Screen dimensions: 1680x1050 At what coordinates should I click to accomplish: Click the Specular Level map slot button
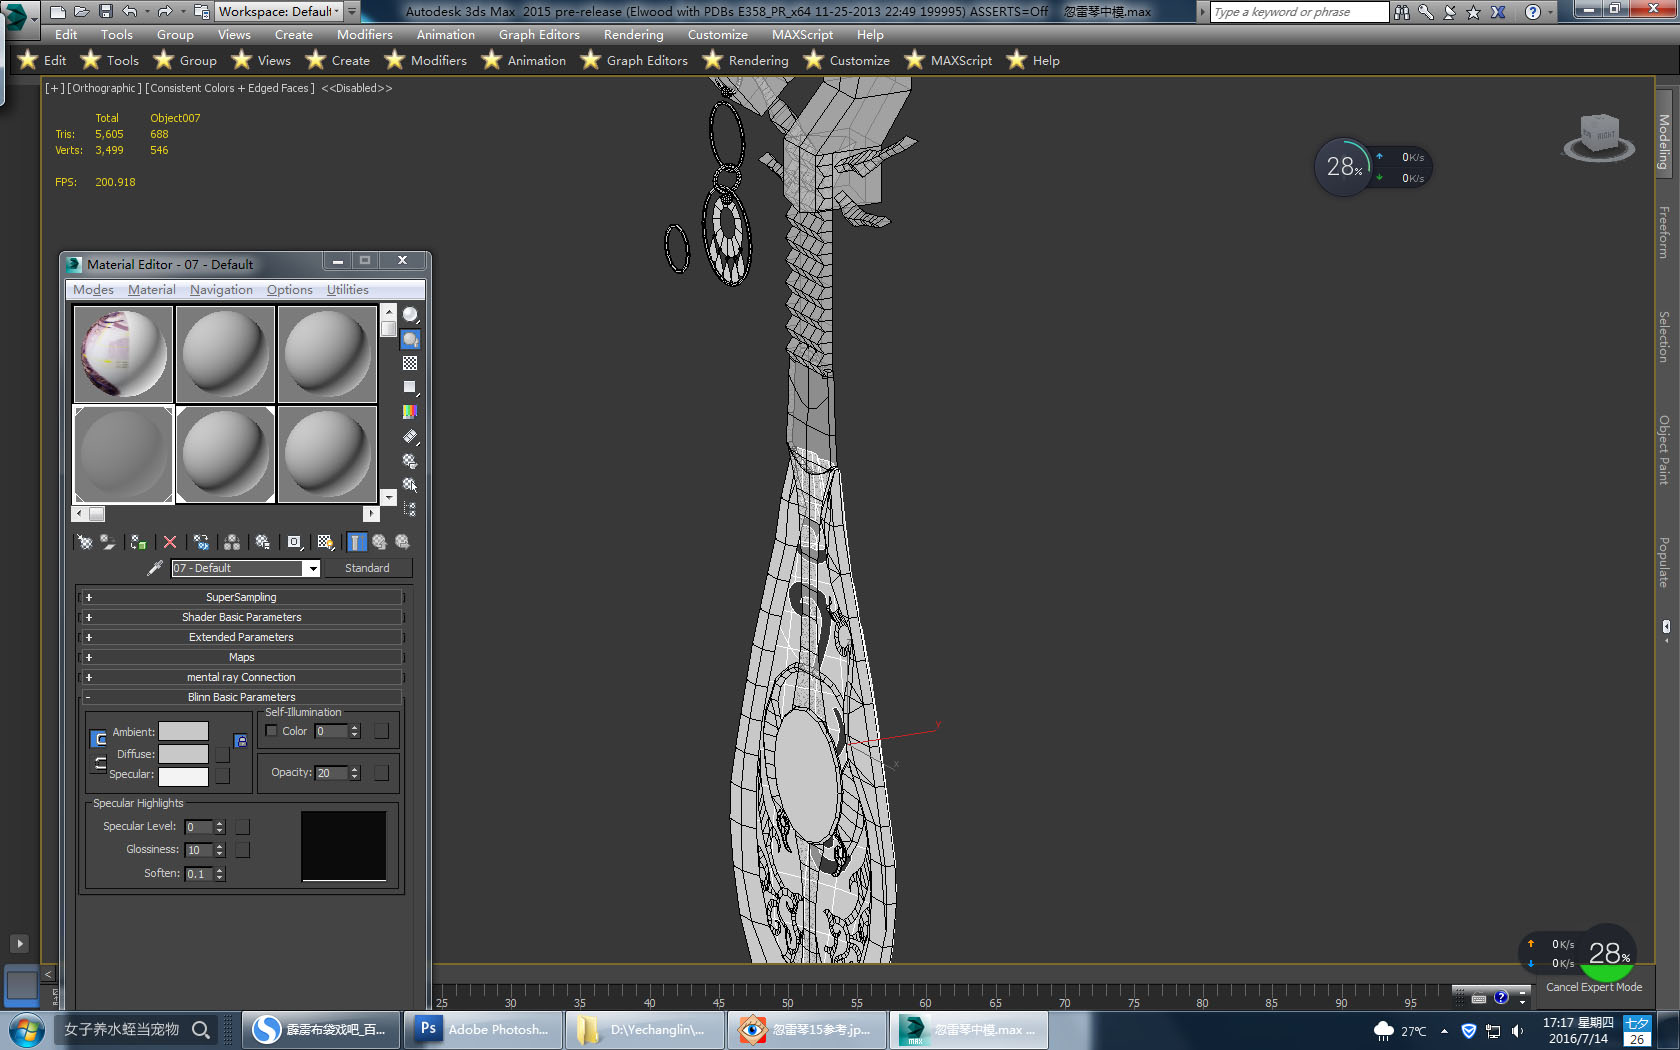click(x=242, y=827)
